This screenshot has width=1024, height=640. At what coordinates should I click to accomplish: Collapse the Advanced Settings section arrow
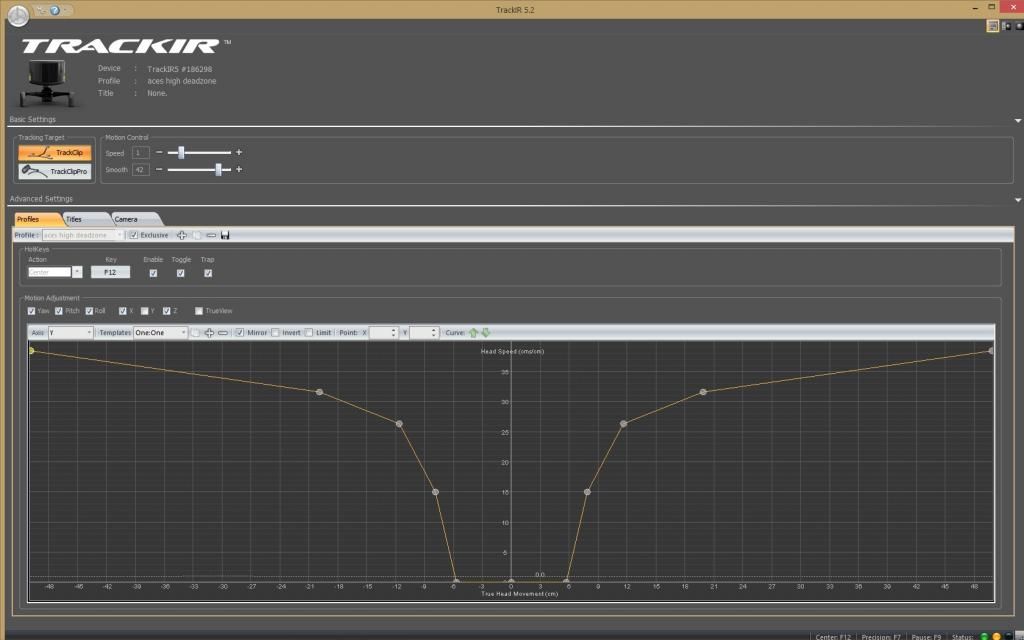1017,200
